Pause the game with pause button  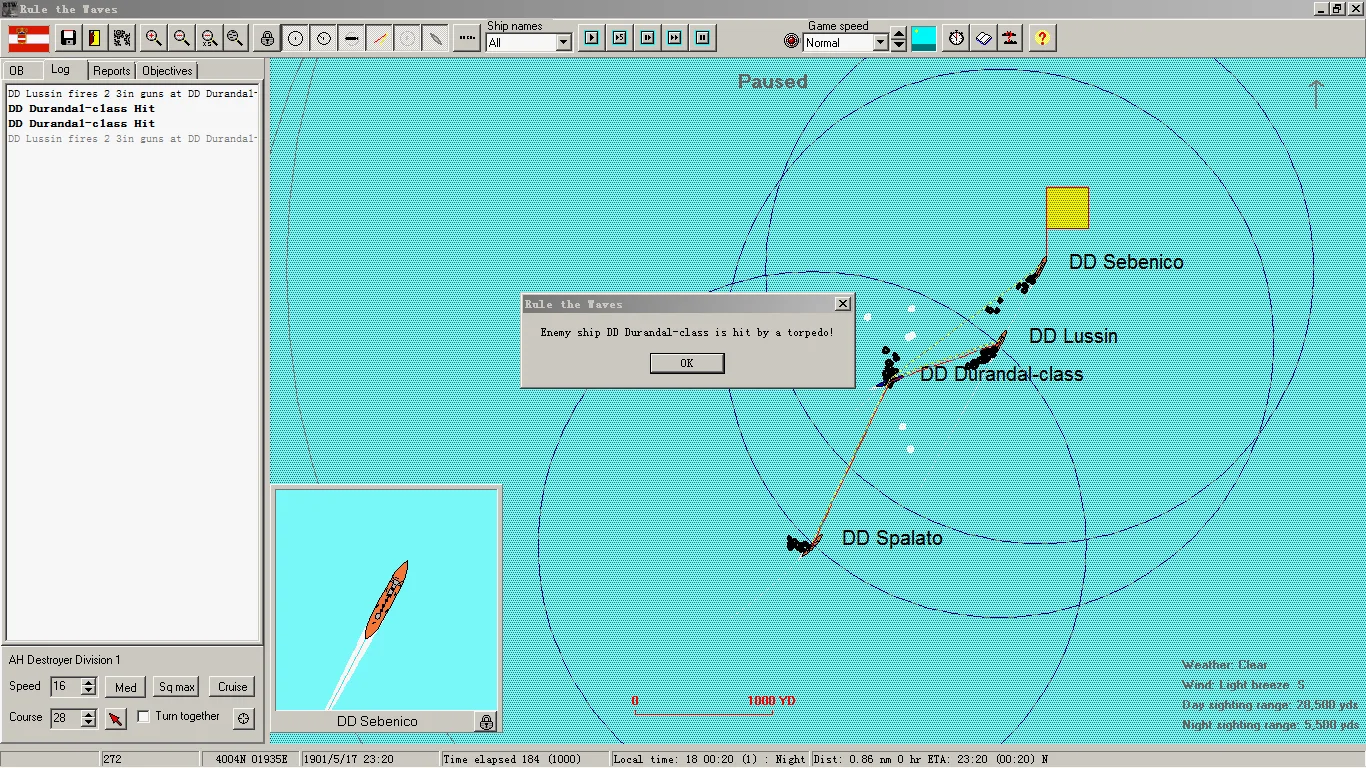tap(703, 38)
